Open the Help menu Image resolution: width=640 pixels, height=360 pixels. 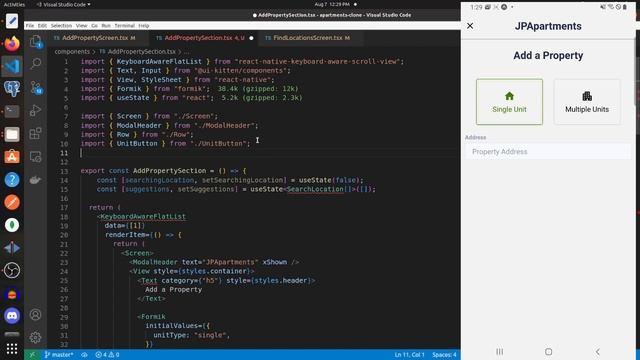(144, 26)
